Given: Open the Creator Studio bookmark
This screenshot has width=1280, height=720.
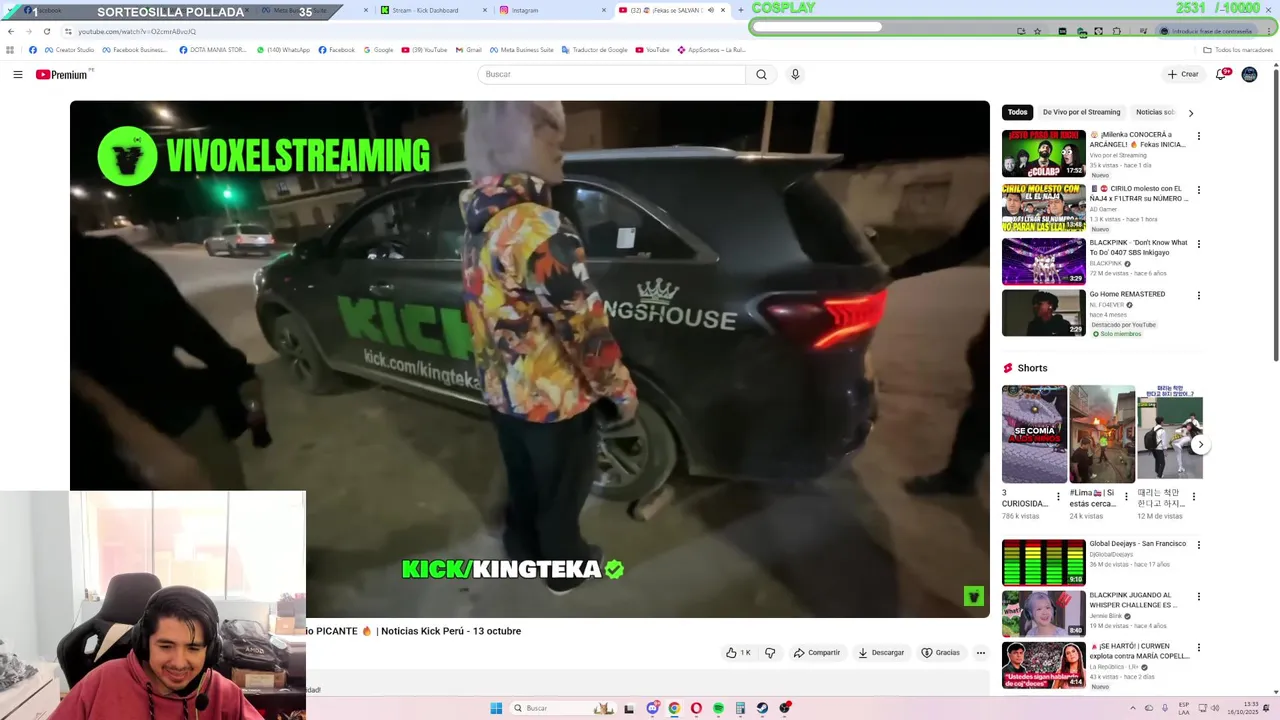Looking at the screenshot, I should [69, 50].
